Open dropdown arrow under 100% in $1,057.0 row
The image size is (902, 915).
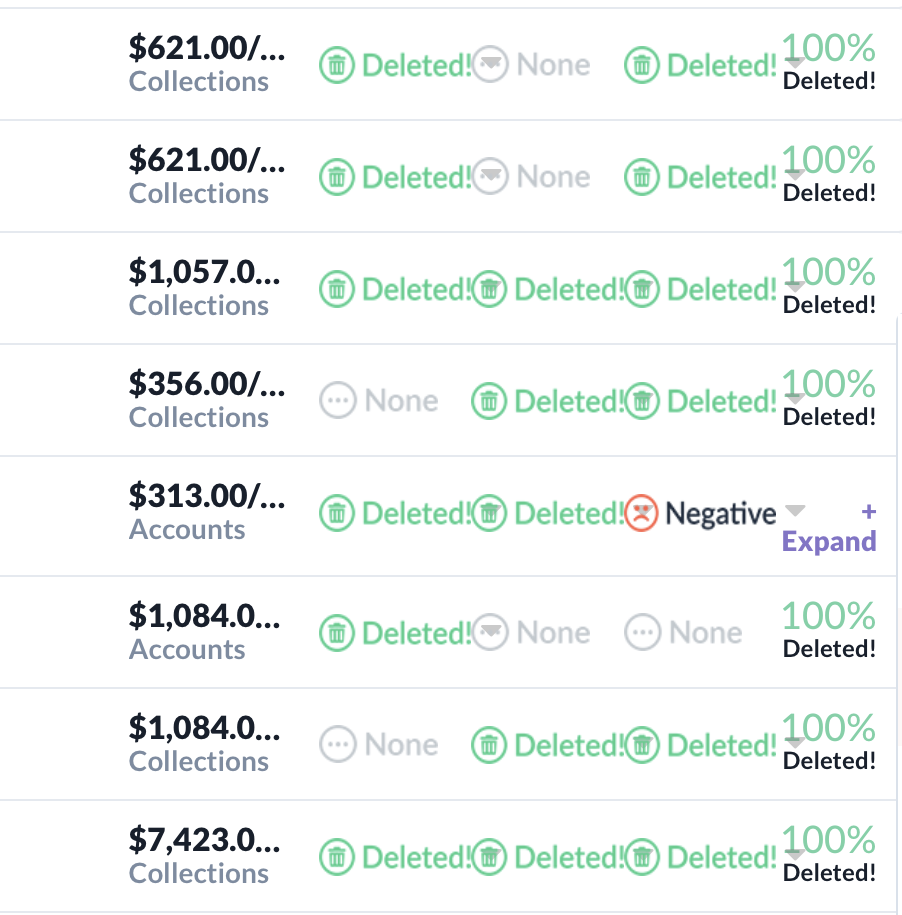(x=794, y=287)
